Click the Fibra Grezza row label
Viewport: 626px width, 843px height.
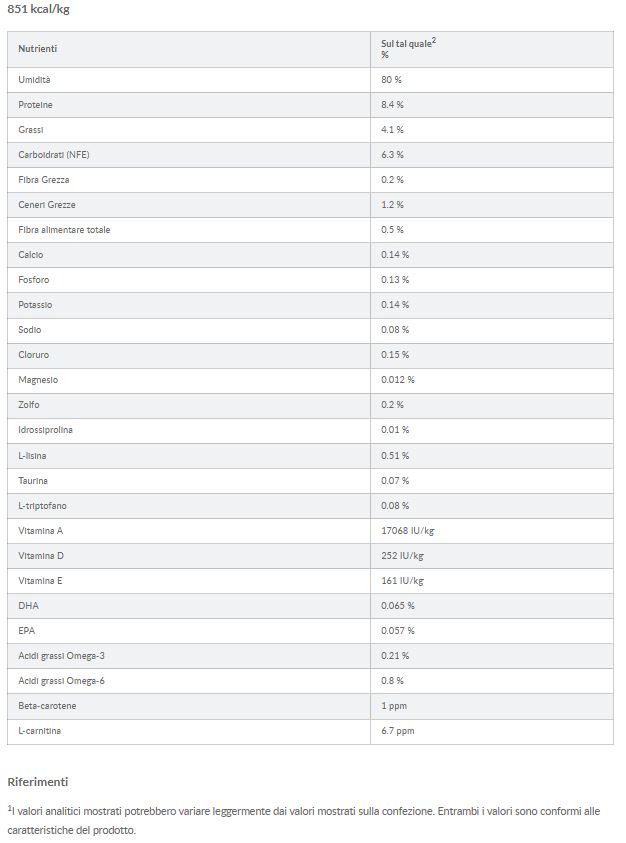pos(44,179)
